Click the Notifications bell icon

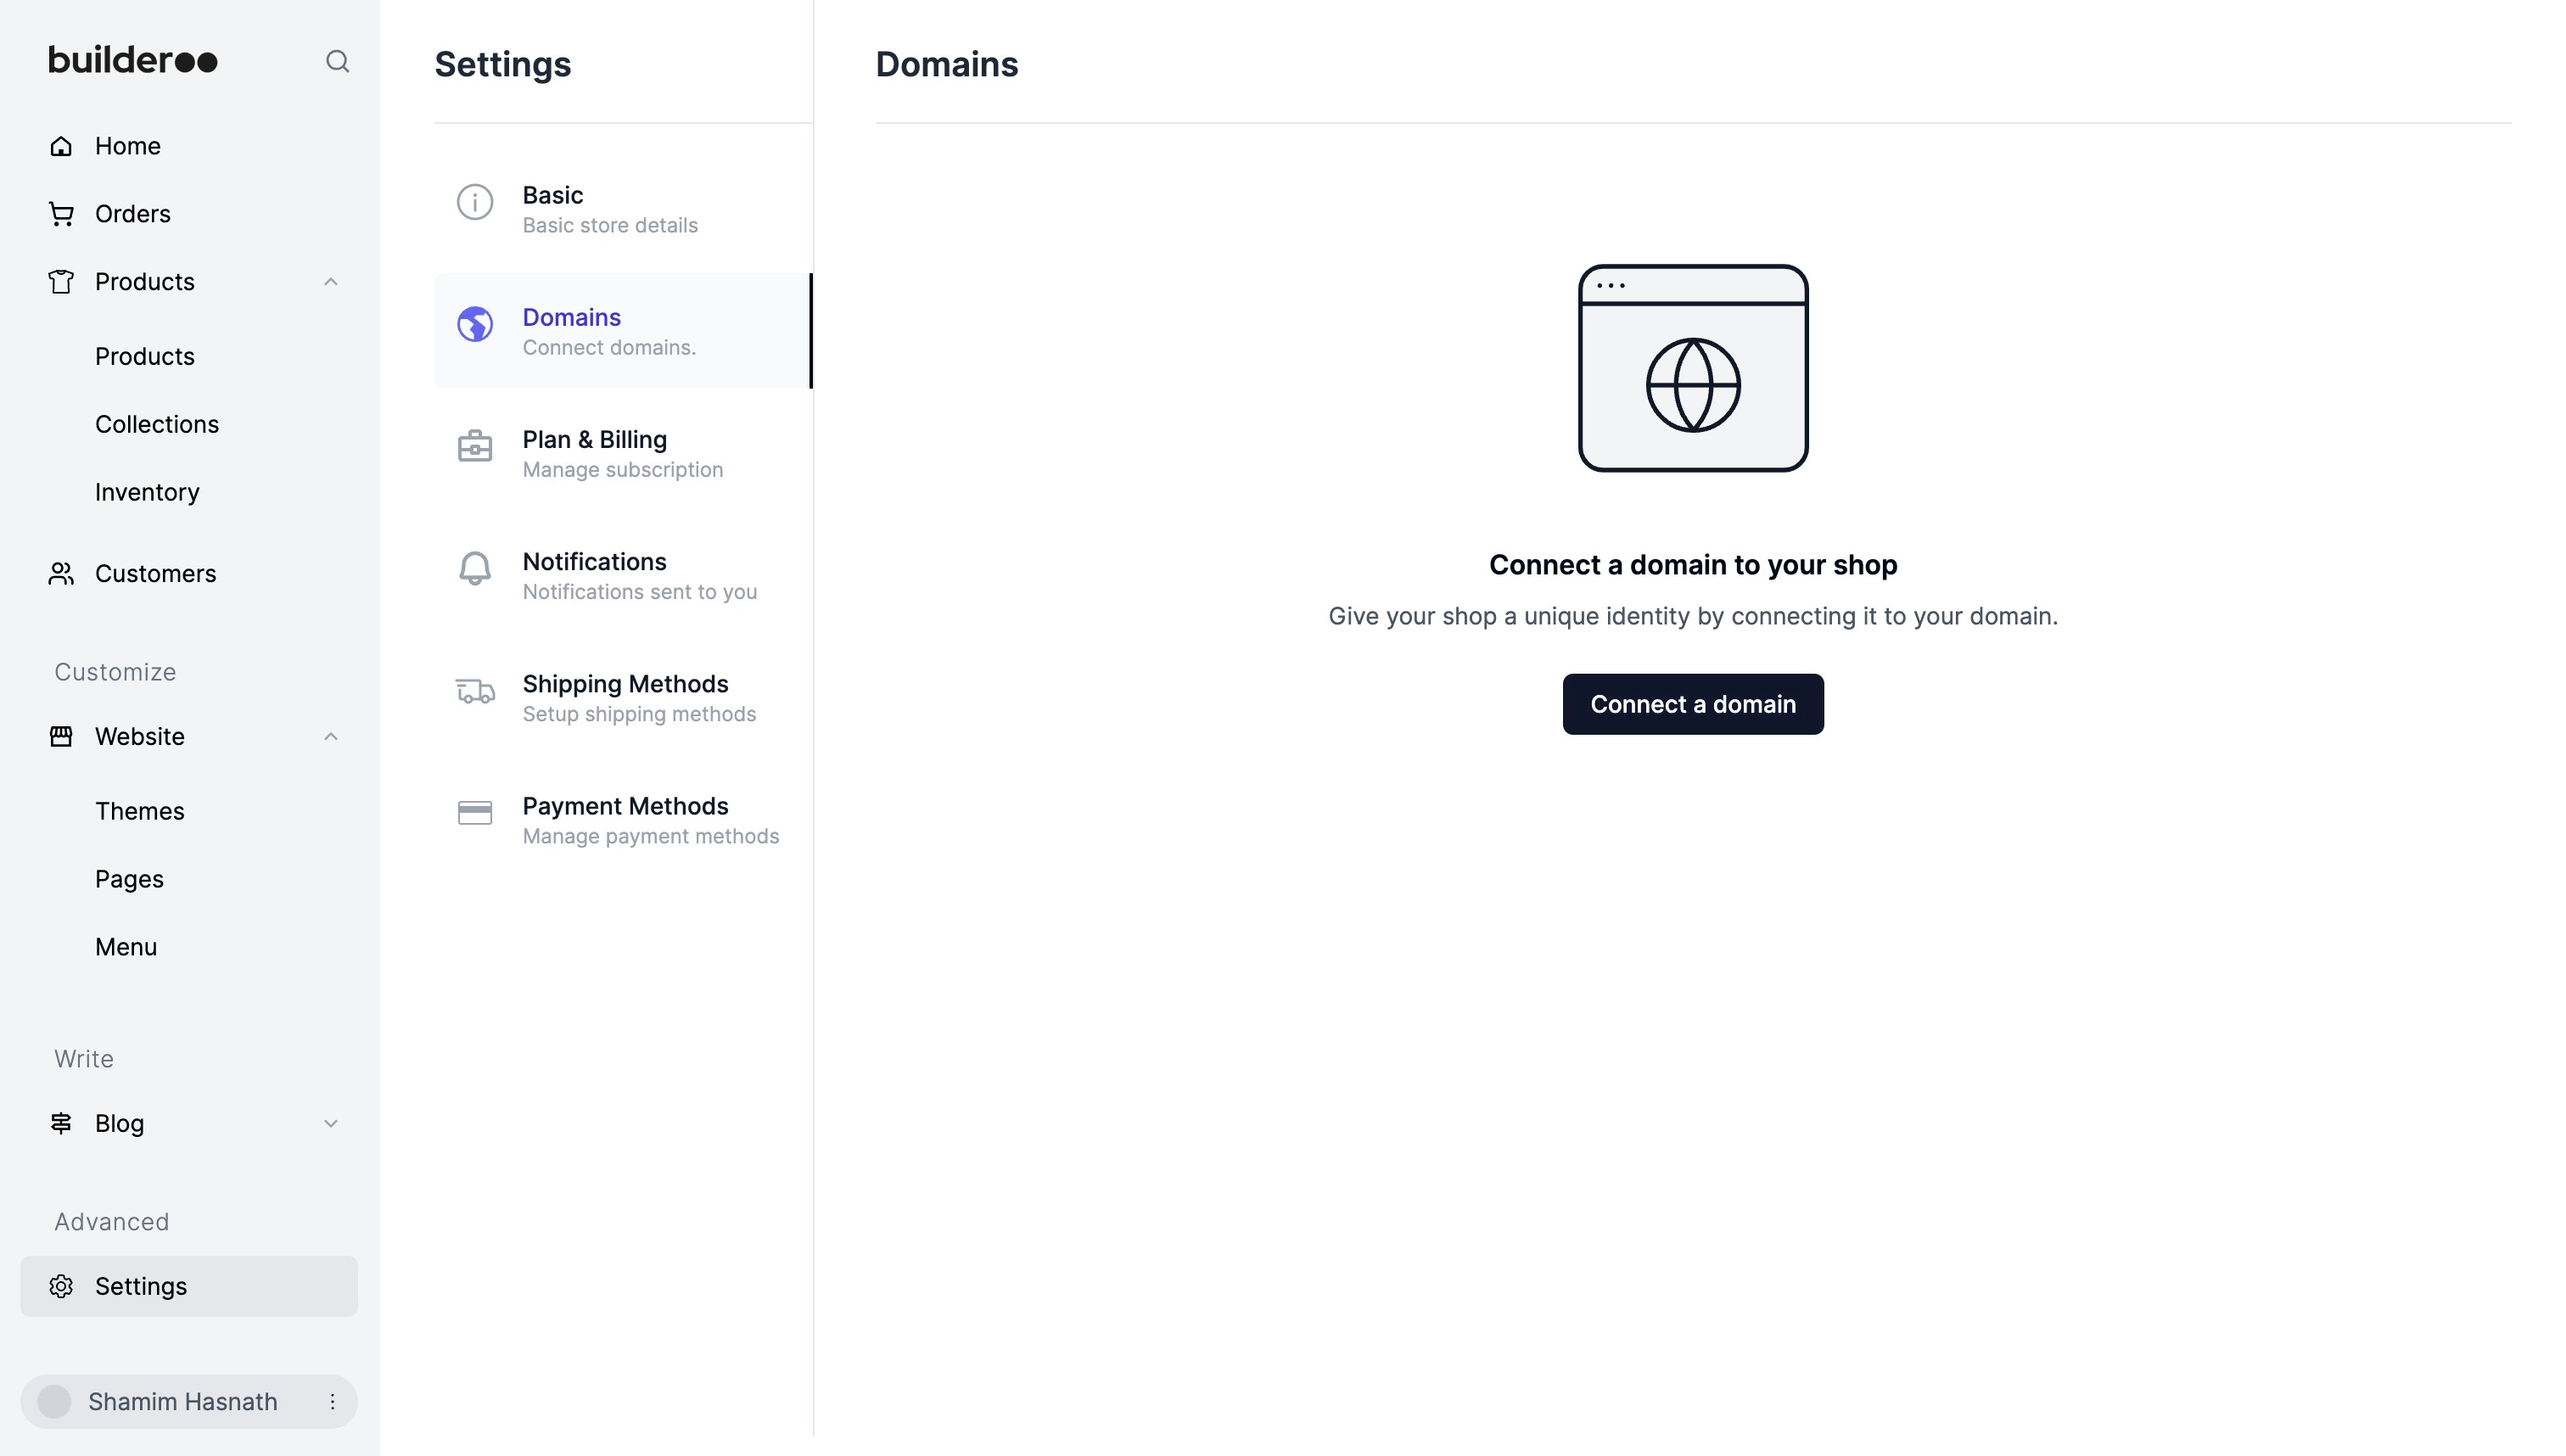475,568
